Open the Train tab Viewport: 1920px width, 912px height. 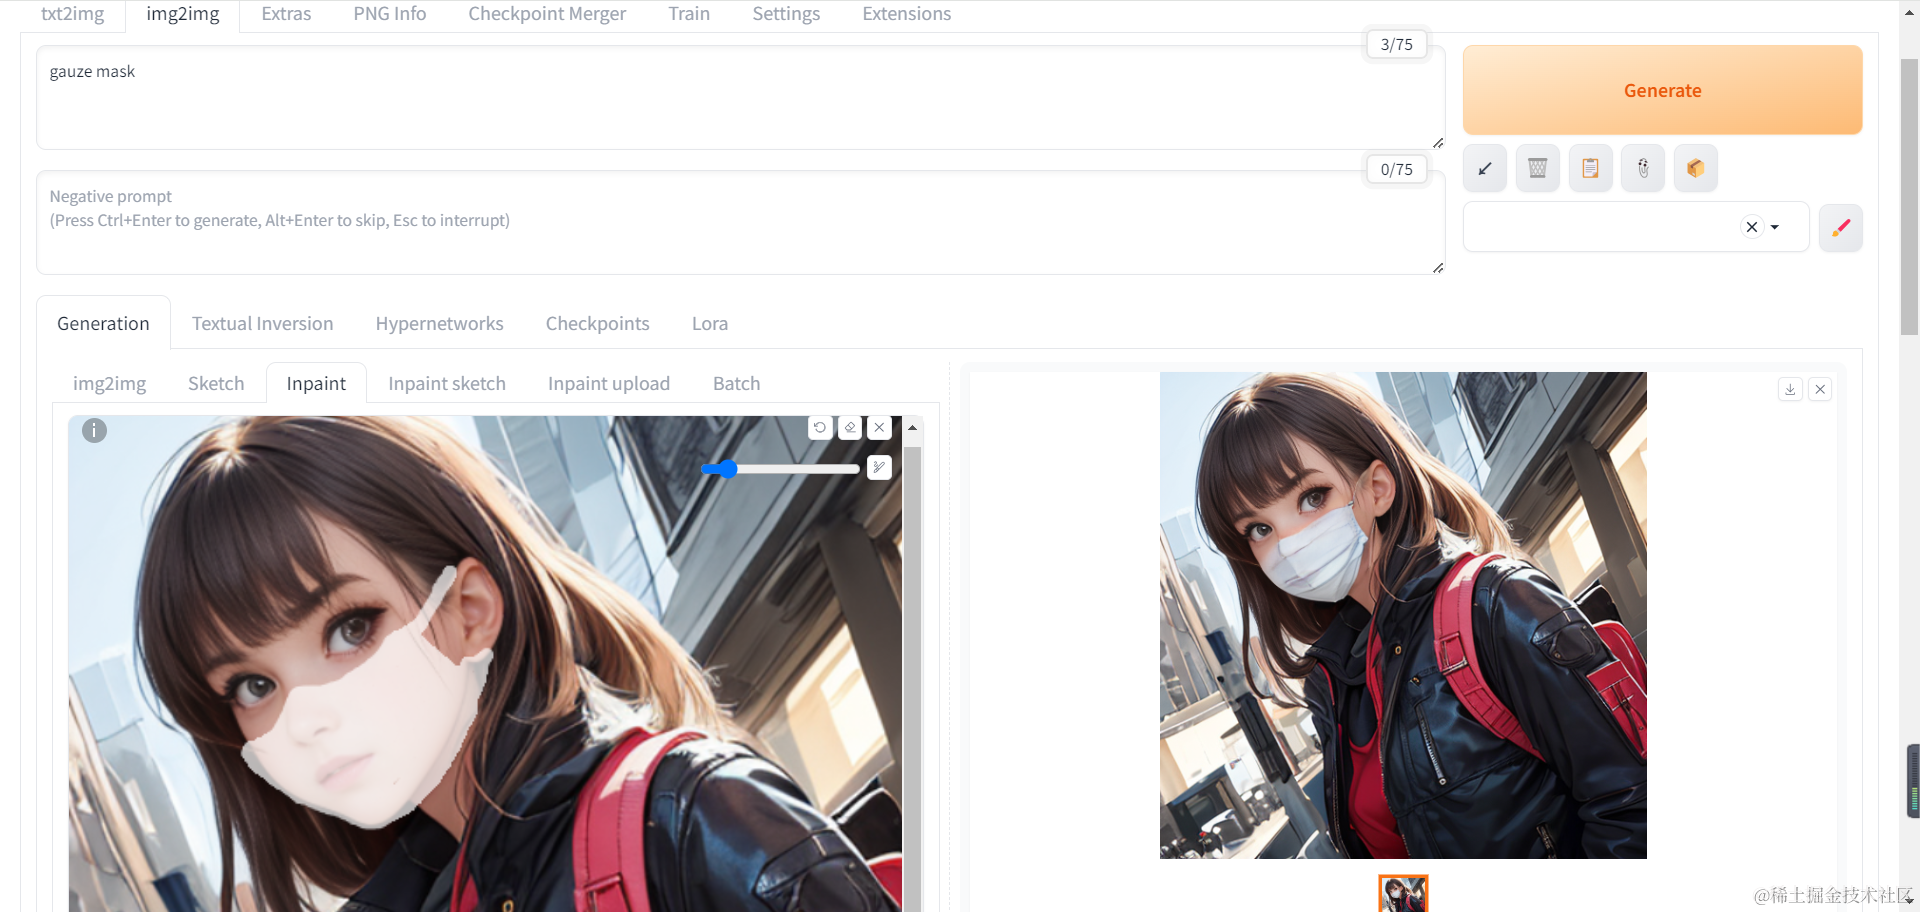click(x=689, y=14)
